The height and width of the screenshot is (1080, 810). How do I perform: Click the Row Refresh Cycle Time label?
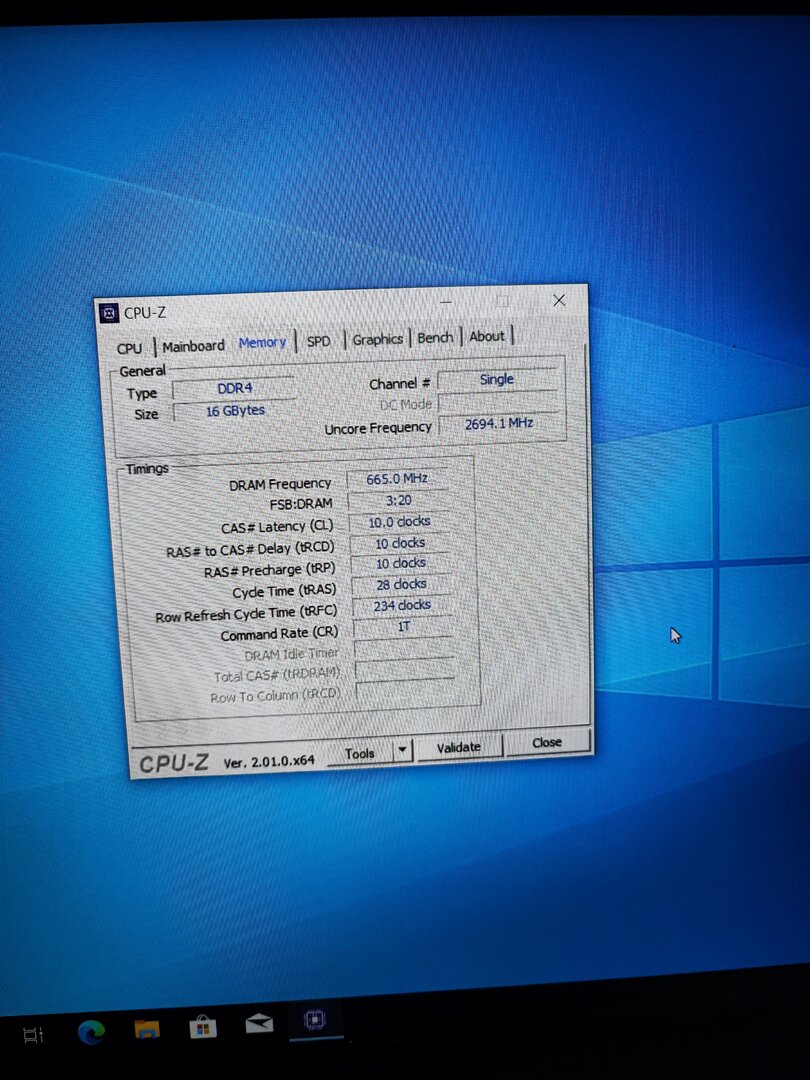tap(247, 614)
